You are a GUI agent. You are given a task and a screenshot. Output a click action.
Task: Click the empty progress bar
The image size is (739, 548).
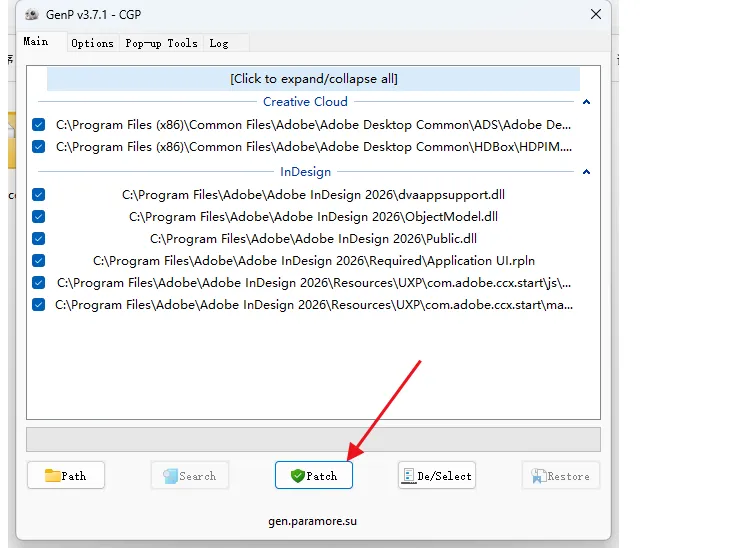tap(313, 439)
